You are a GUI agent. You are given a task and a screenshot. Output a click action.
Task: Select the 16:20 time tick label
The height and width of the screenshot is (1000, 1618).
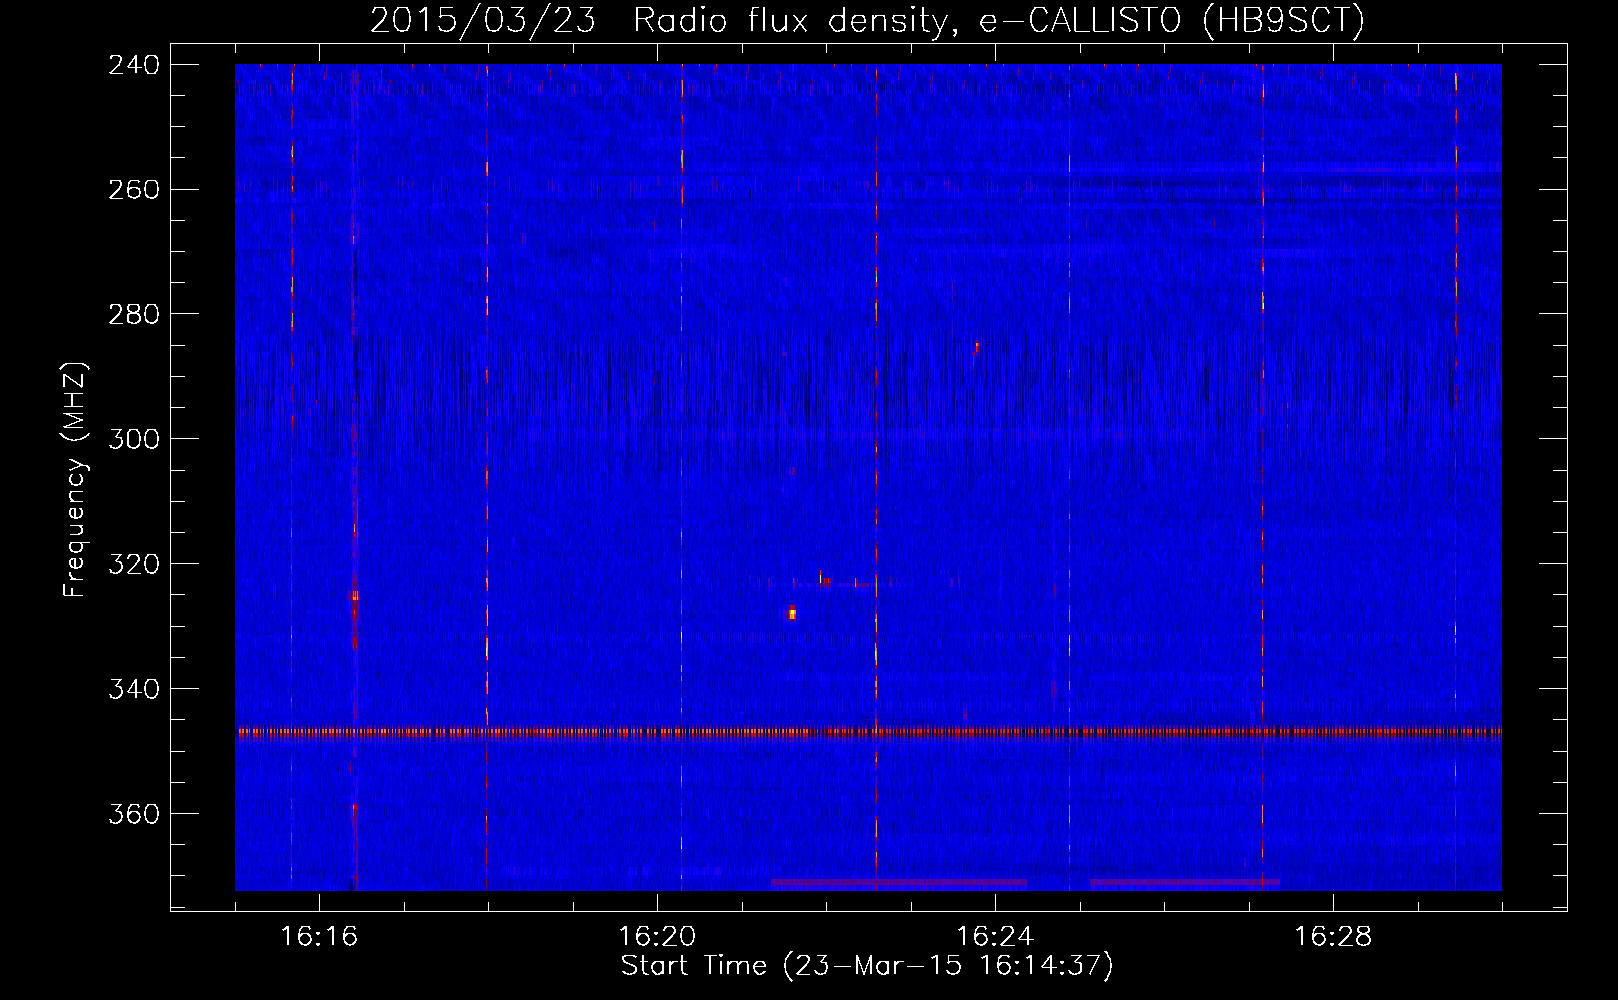click(x=657, y=937)
